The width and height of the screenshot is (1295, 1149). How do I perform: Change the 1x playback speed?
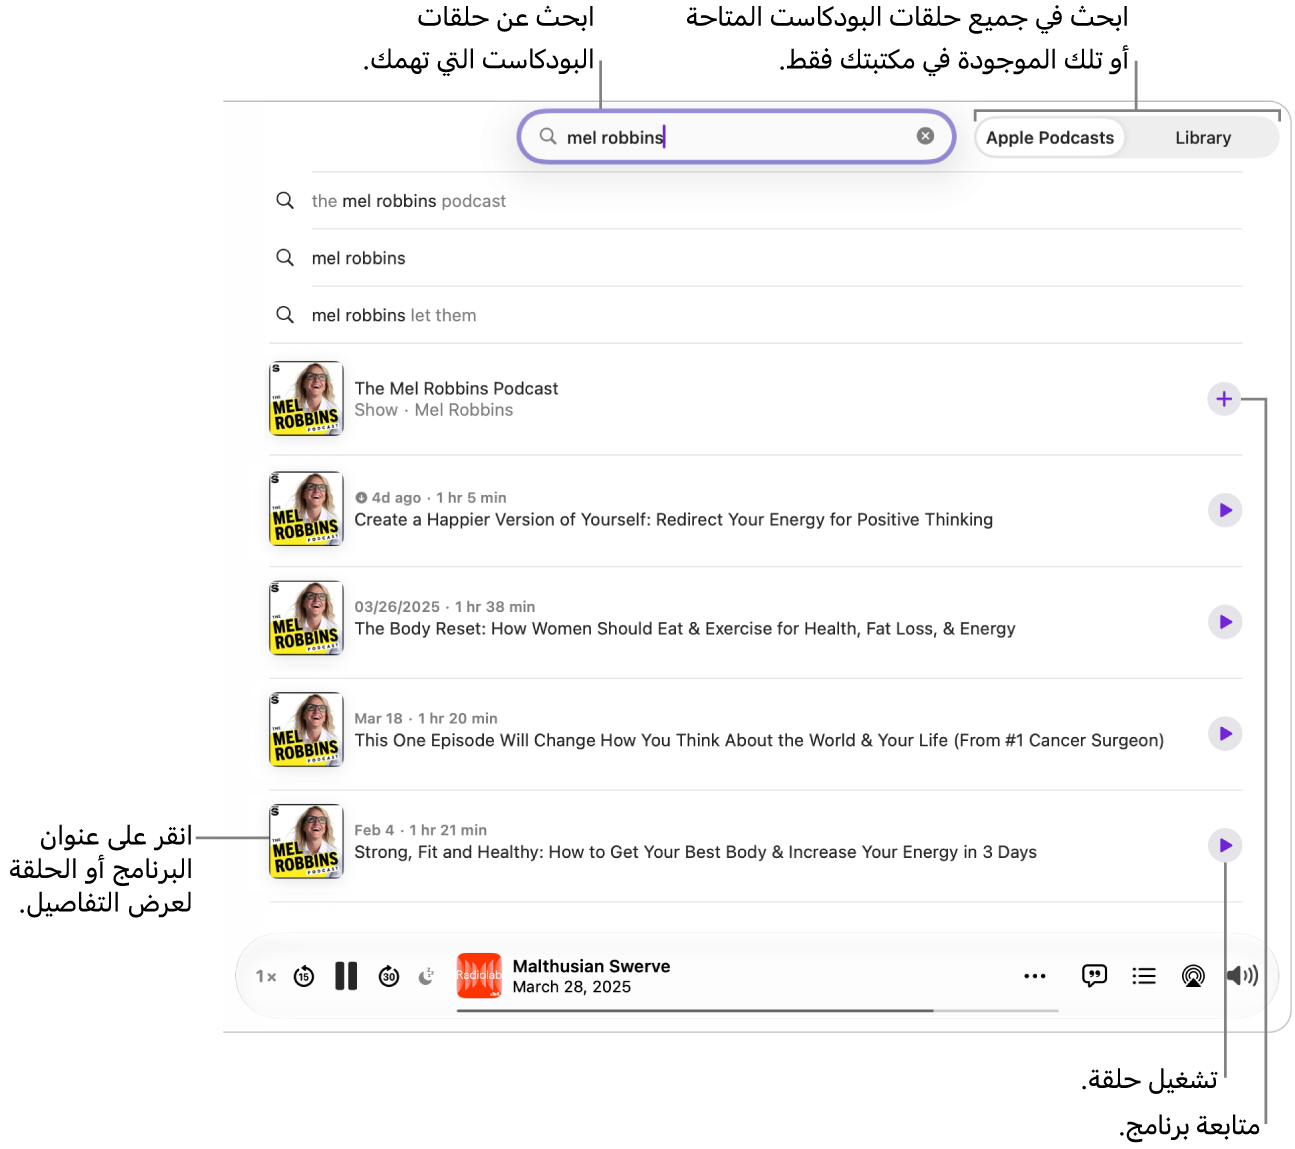(x=265, y=976)
